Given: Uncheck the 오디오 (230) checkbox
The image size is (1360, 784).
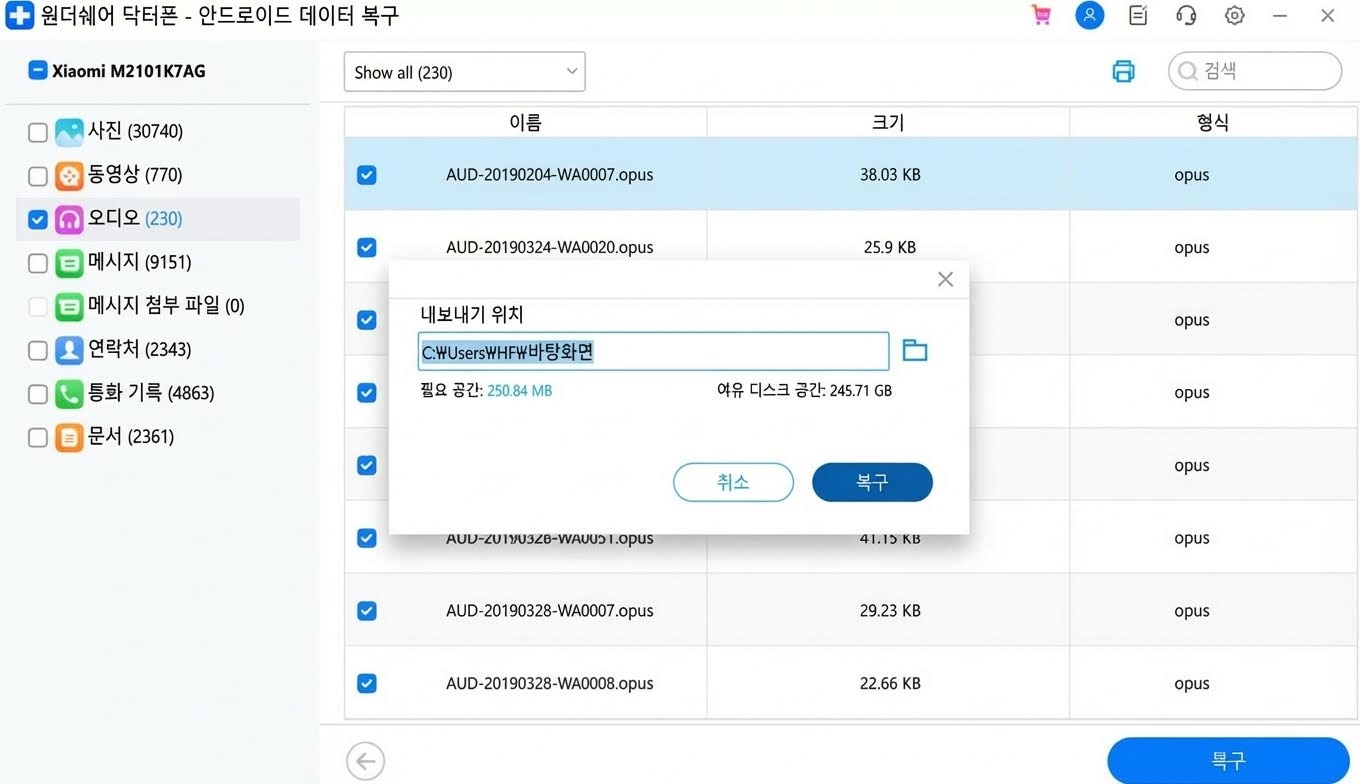Looking at the screenshot, I should (38, 219).
